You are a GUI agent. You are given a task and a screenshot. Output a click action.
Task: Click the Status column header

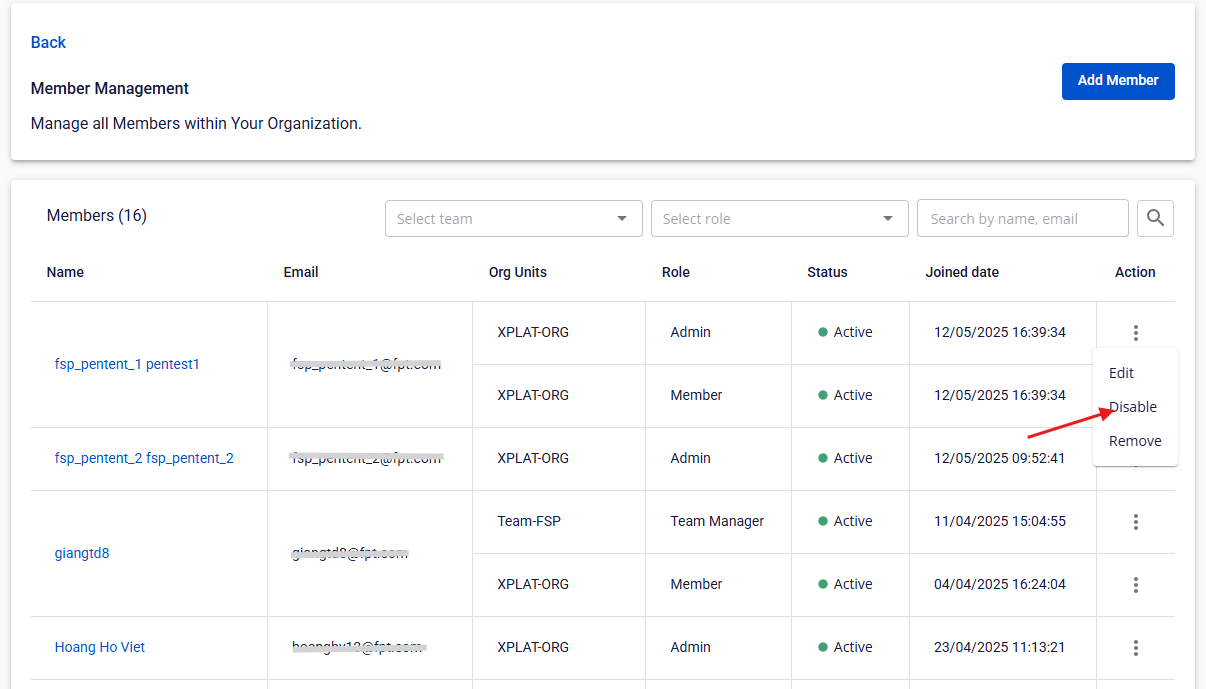click(827, 272)
